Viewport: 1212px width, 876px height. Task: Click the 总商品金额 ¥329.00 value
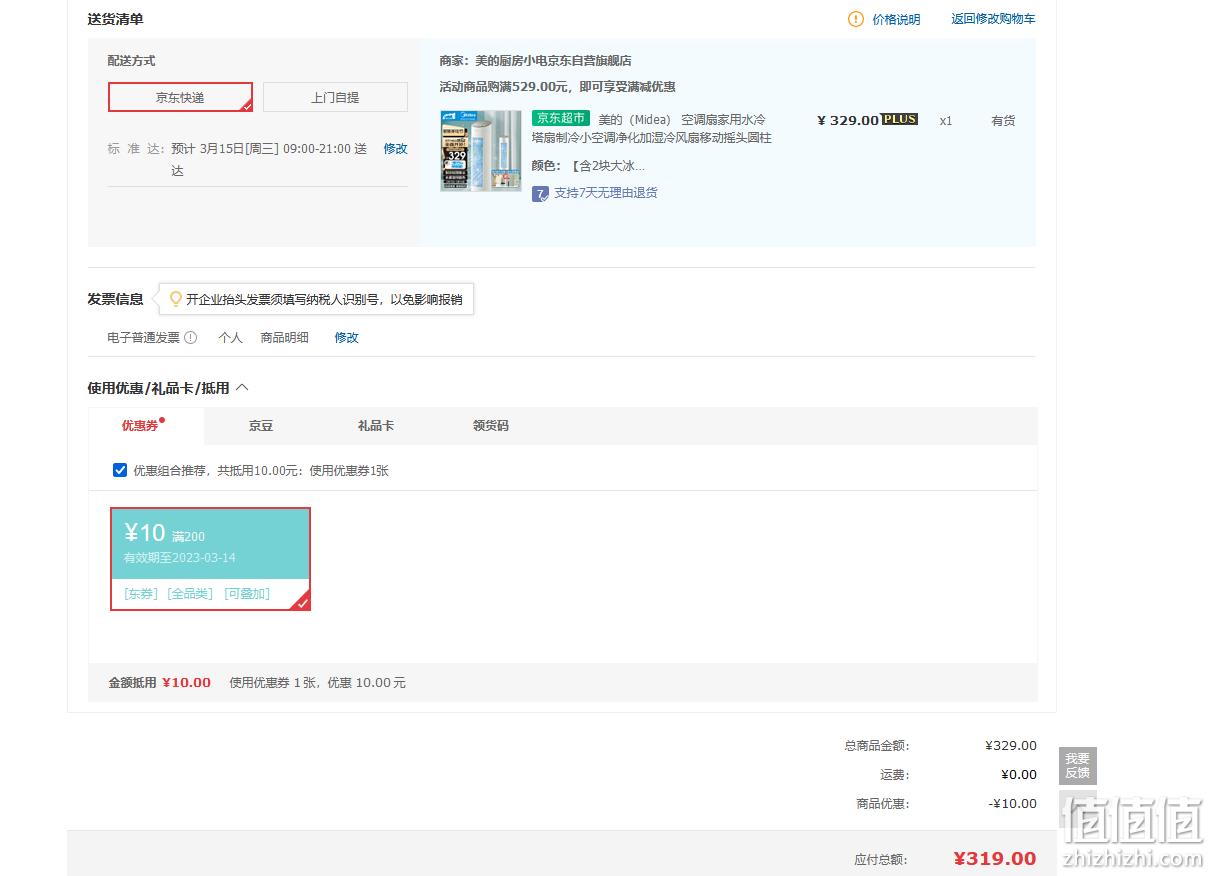point(1011,746)
